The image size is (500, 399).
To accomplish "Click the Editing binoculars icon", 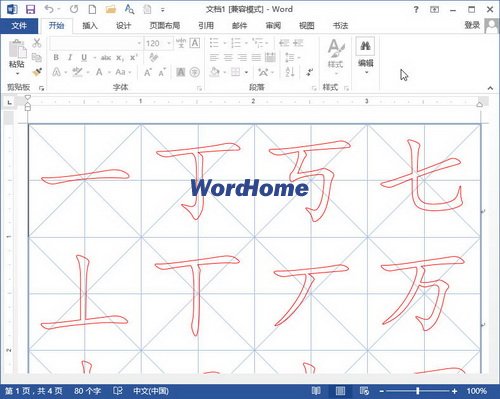I will 366,46.
